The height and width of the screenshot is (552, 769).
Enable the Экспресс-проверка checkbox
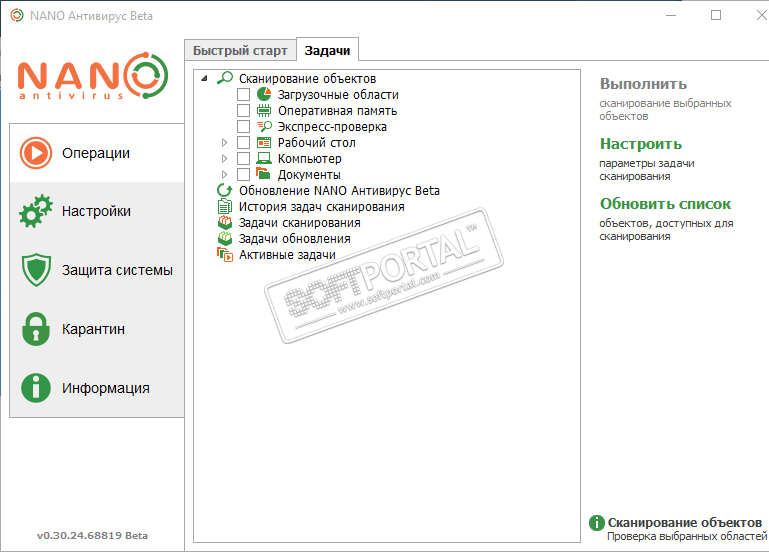[x=243, y=126]
